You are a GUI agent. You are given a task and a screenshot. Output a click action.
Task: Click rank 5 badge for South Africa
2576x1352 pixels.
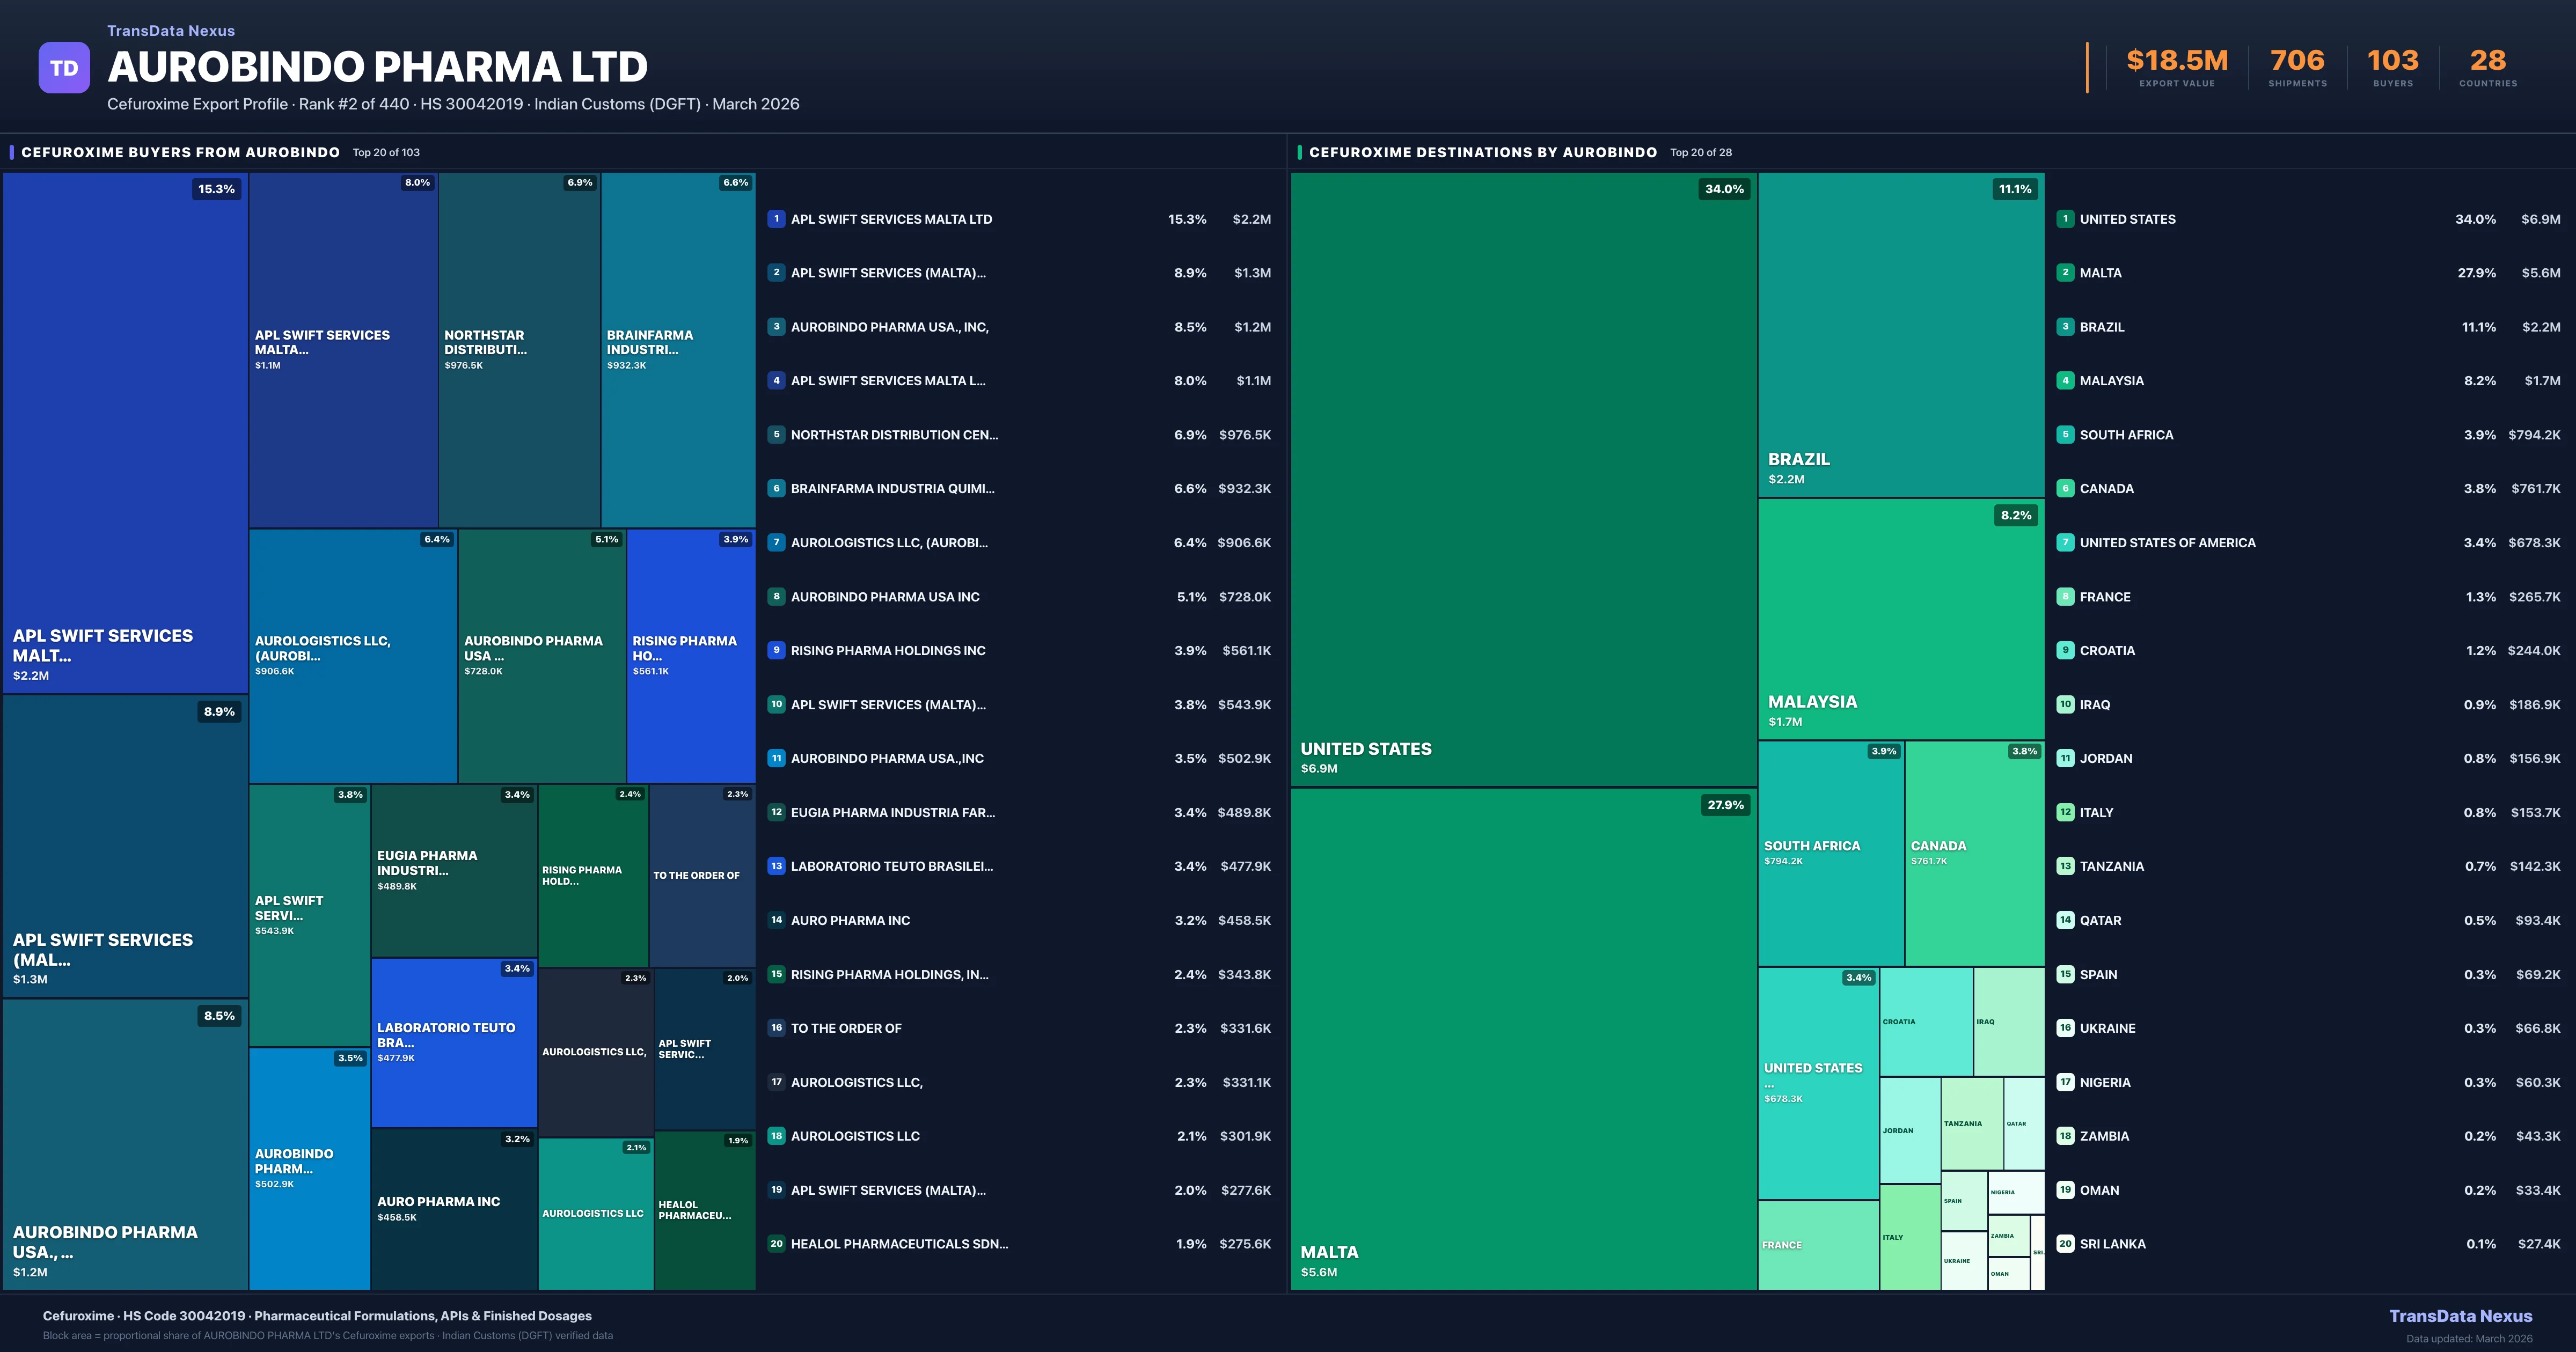point(2065,435)
